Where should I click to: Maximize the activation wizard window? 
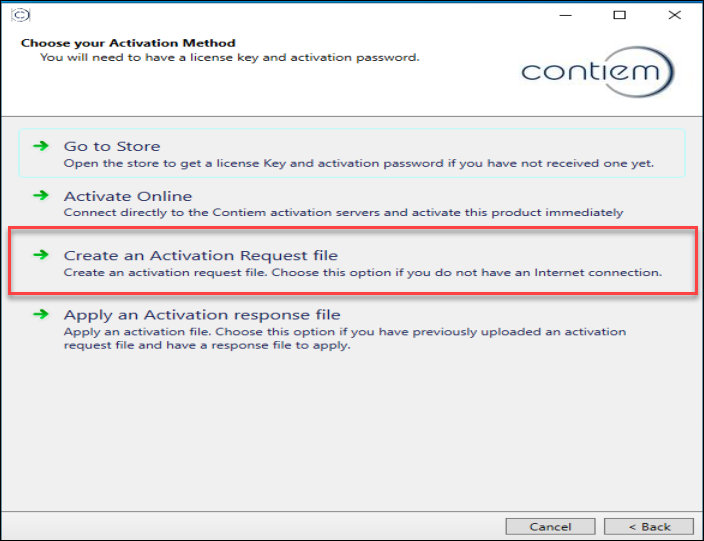tap(620, 15)
